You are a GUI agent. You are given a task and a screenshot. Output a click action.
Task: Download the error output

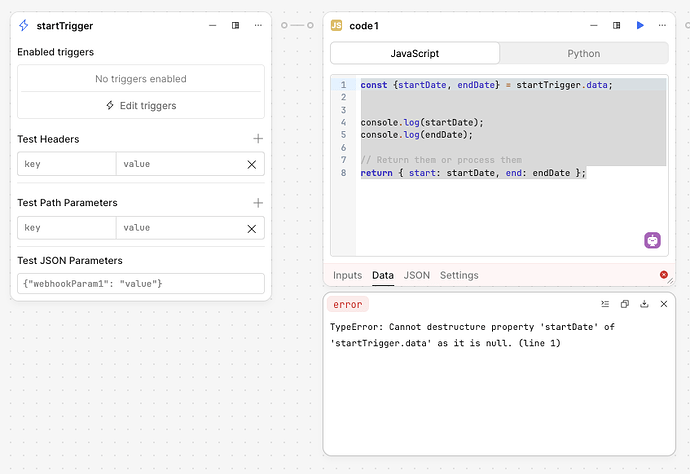(644, 304)
